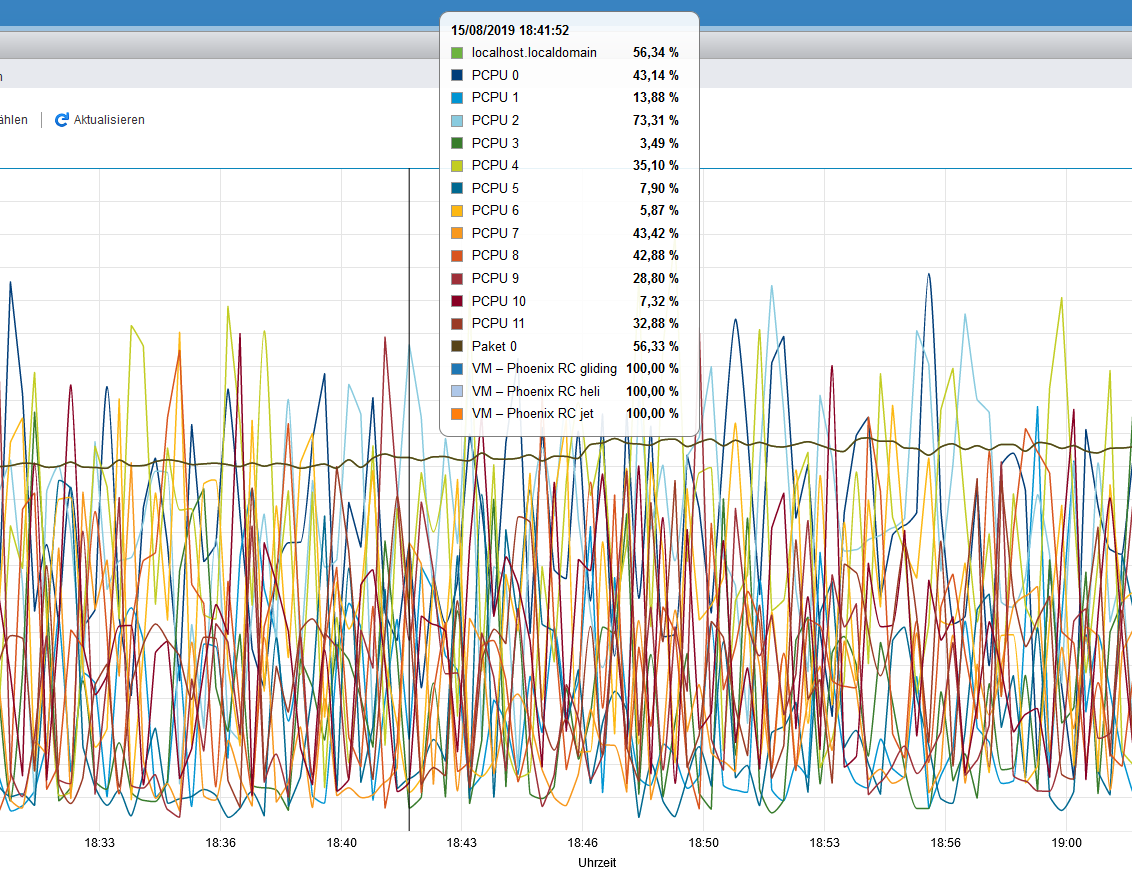Image resolution: width=1132 pixels, height=879 pixels.
Task: Click the 19:00 time axis label
Action: tap(1066, 843)
